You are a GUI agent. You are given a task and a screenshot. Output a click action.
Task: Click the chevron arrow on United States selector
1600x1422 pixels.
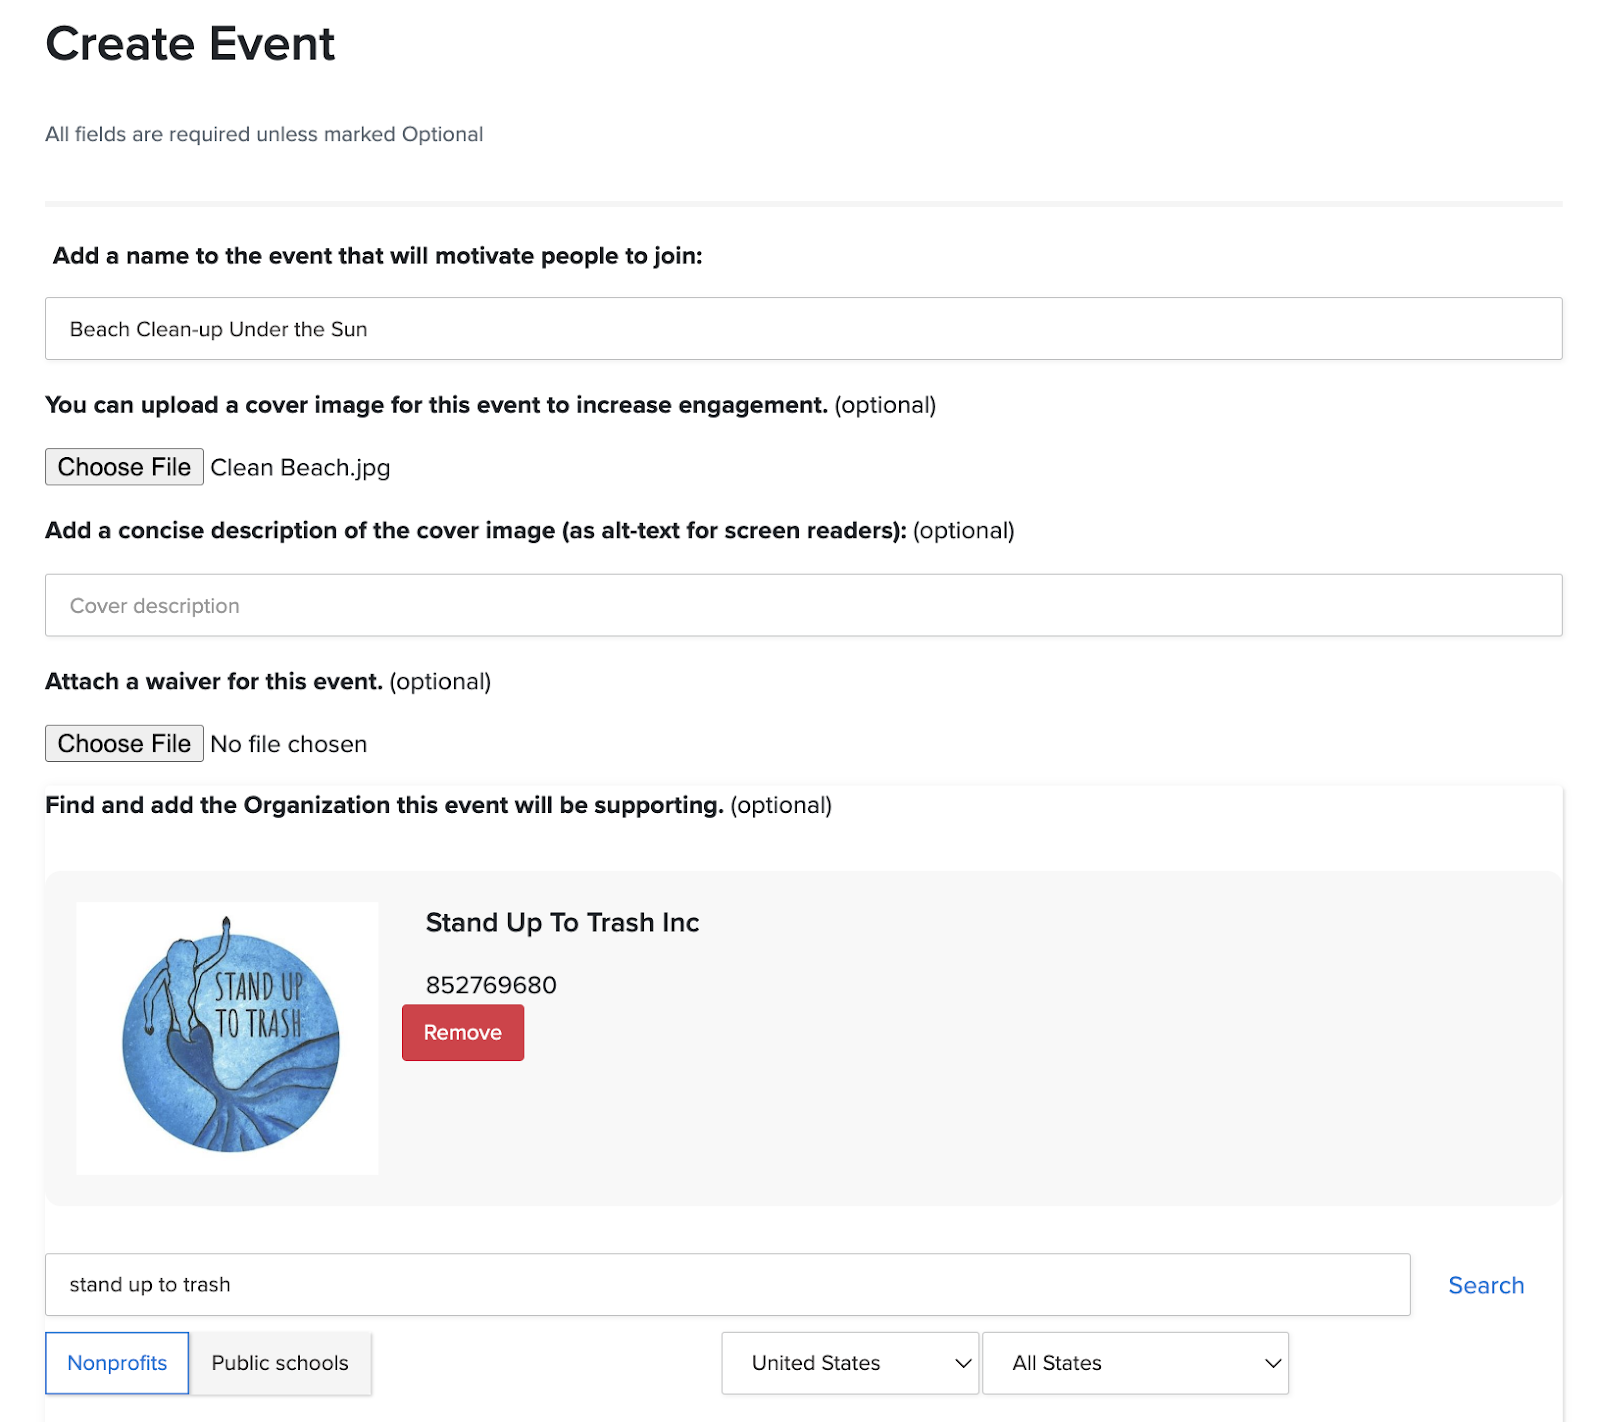pyautogui.click(x=963, y=1363)
